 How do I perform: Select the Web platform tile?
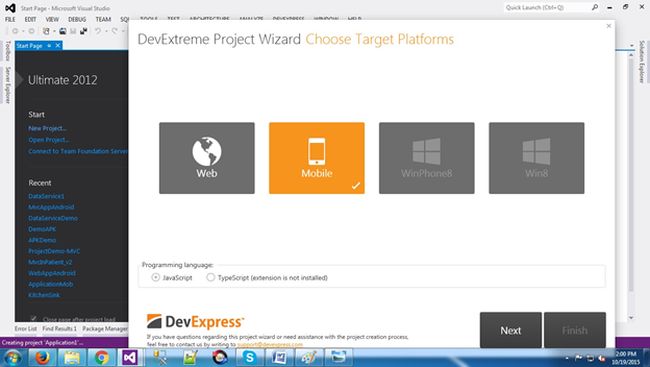[207, 158]
